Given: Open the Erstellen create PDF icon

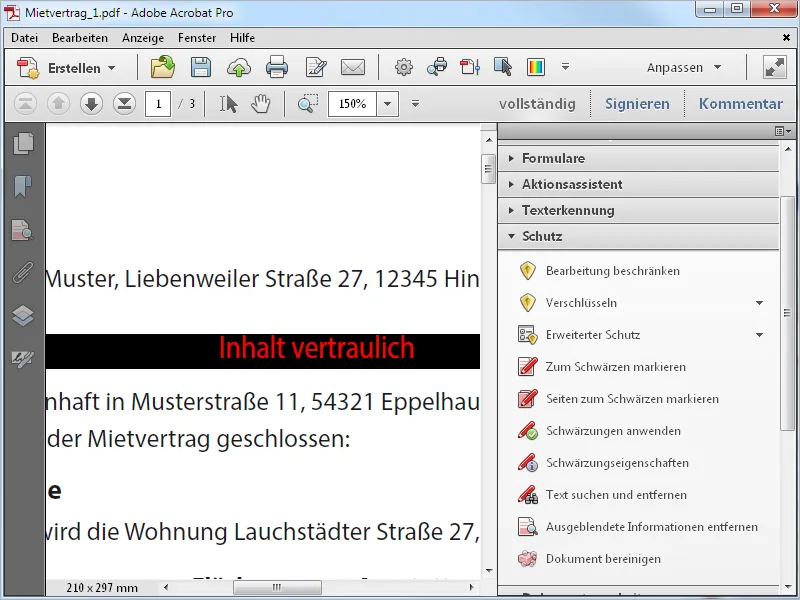Looking at the screenshot, I should pos(28,68).
